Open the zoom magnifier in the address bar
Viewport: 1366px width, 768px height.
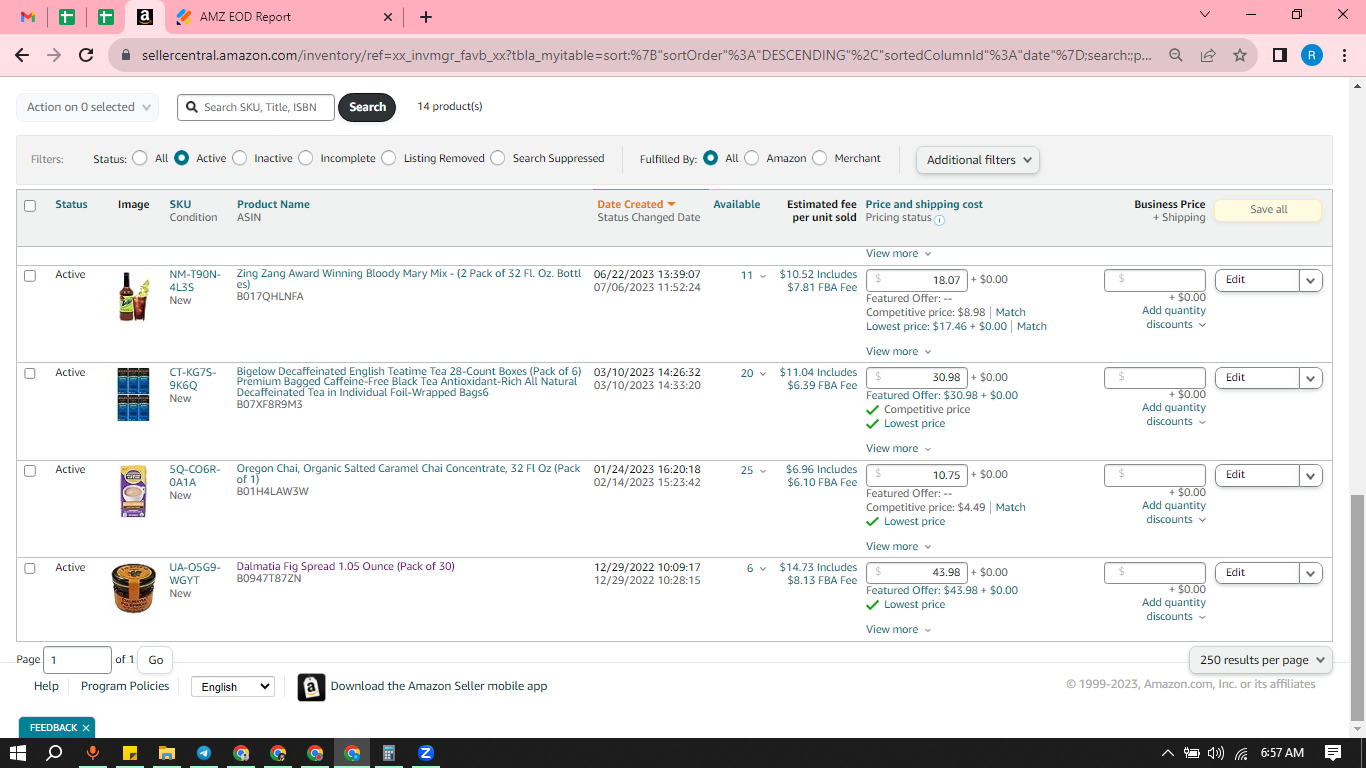point(1176,56)
